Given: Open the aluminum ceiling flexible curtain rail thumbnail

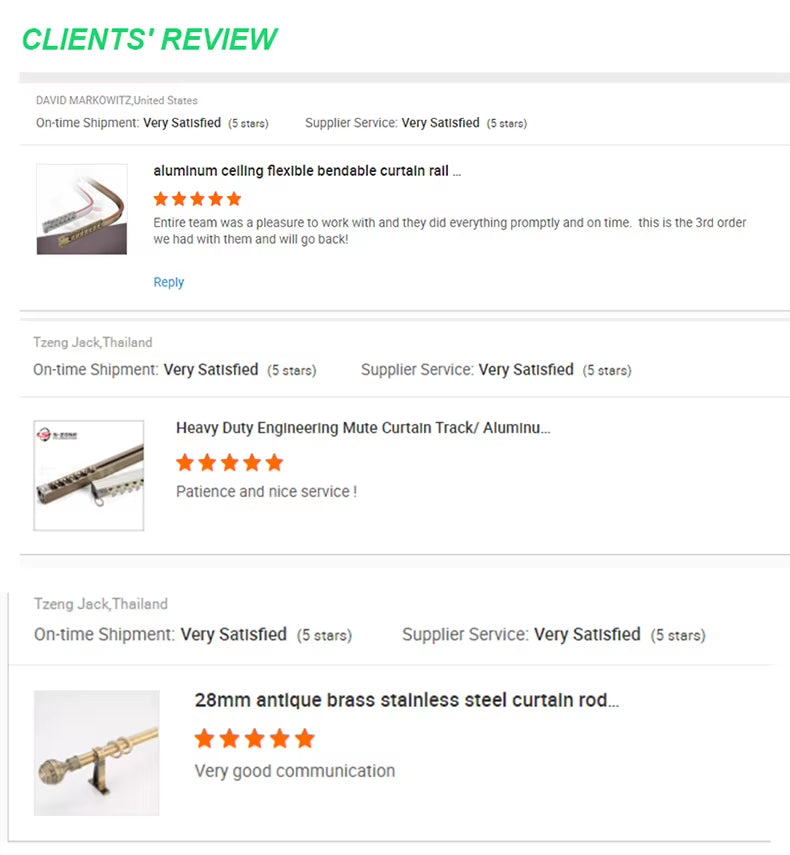Looking at the screenshot, I should click(82, 209).
